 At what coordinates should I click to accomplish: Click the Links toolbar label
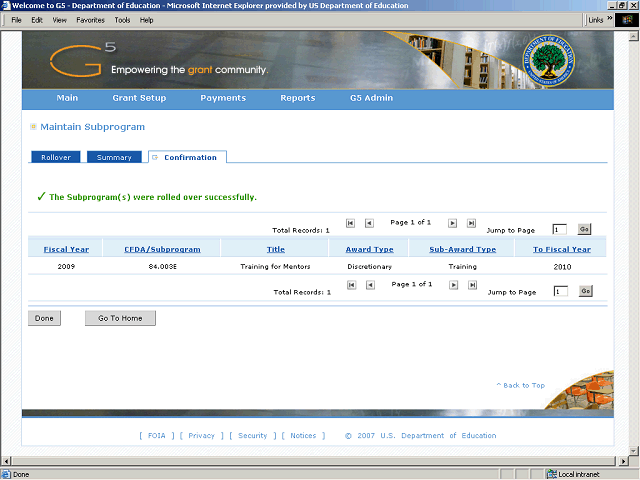pyautogui.click(x=596, y=20)
